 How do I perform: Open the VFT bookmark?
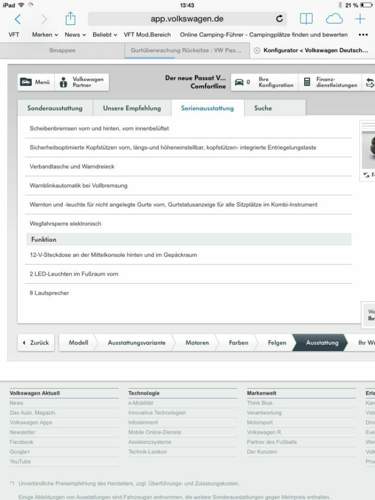point(14,35)
